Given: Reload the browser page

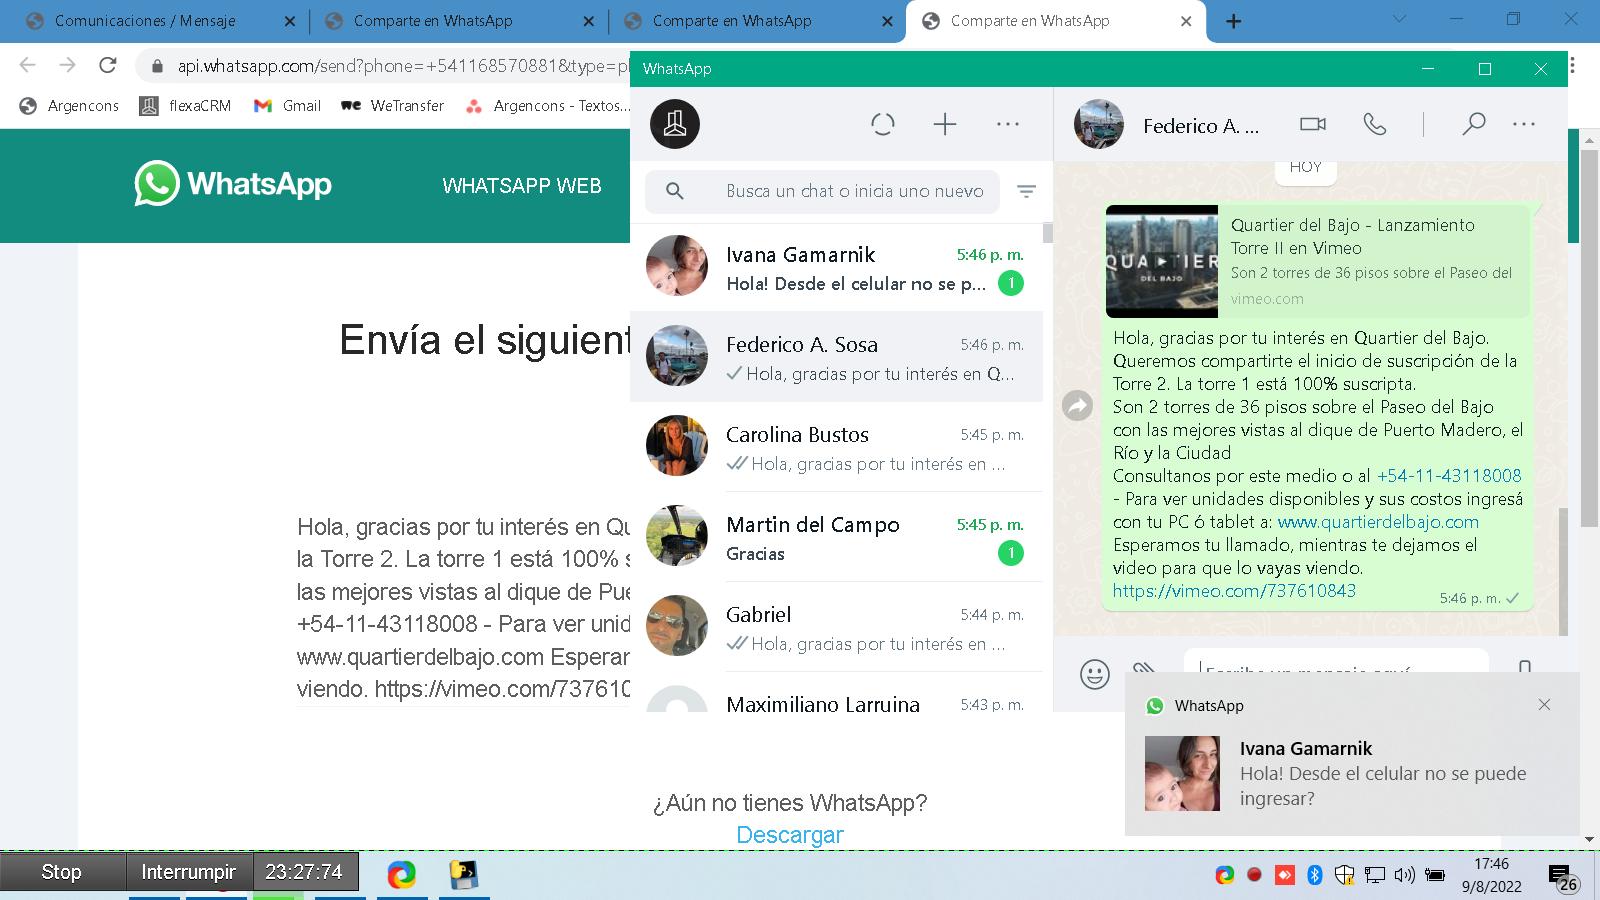Looking at the screenshot, I should point(108,65).
